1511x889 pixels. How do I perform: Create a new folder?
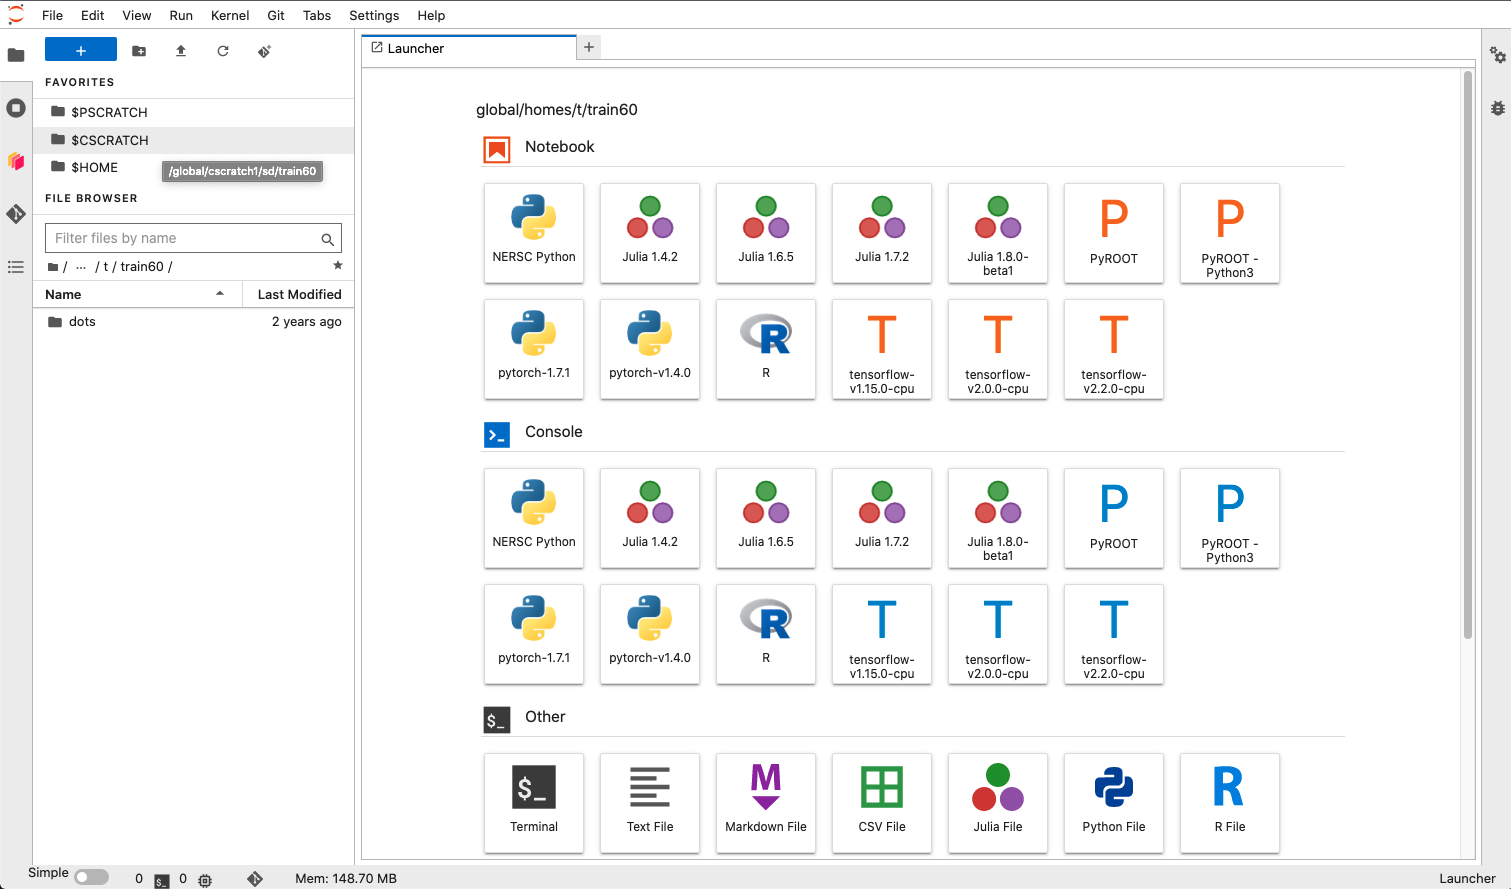coord(139,51)
